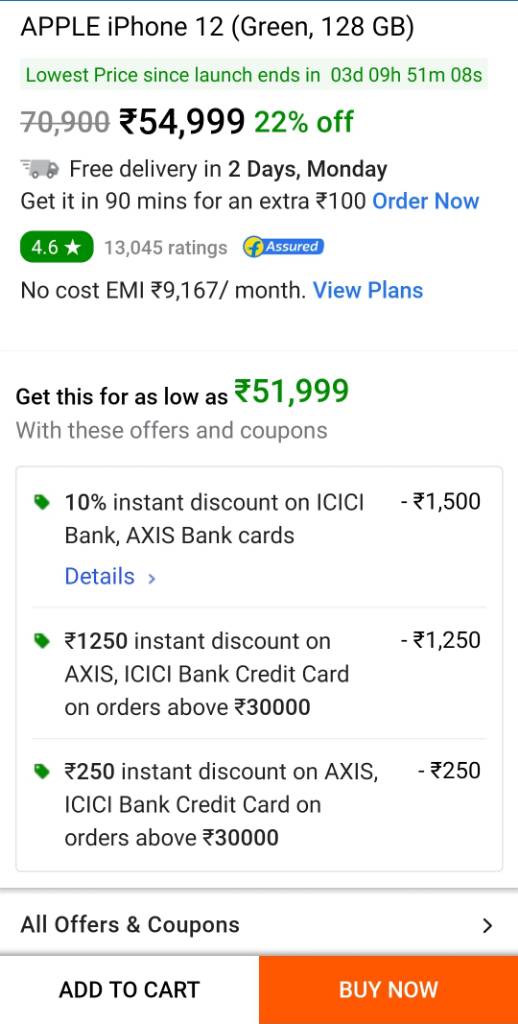Tap the 4.6 star rating badge
The image size is (518, 1024).
click(x=57, y=248)
